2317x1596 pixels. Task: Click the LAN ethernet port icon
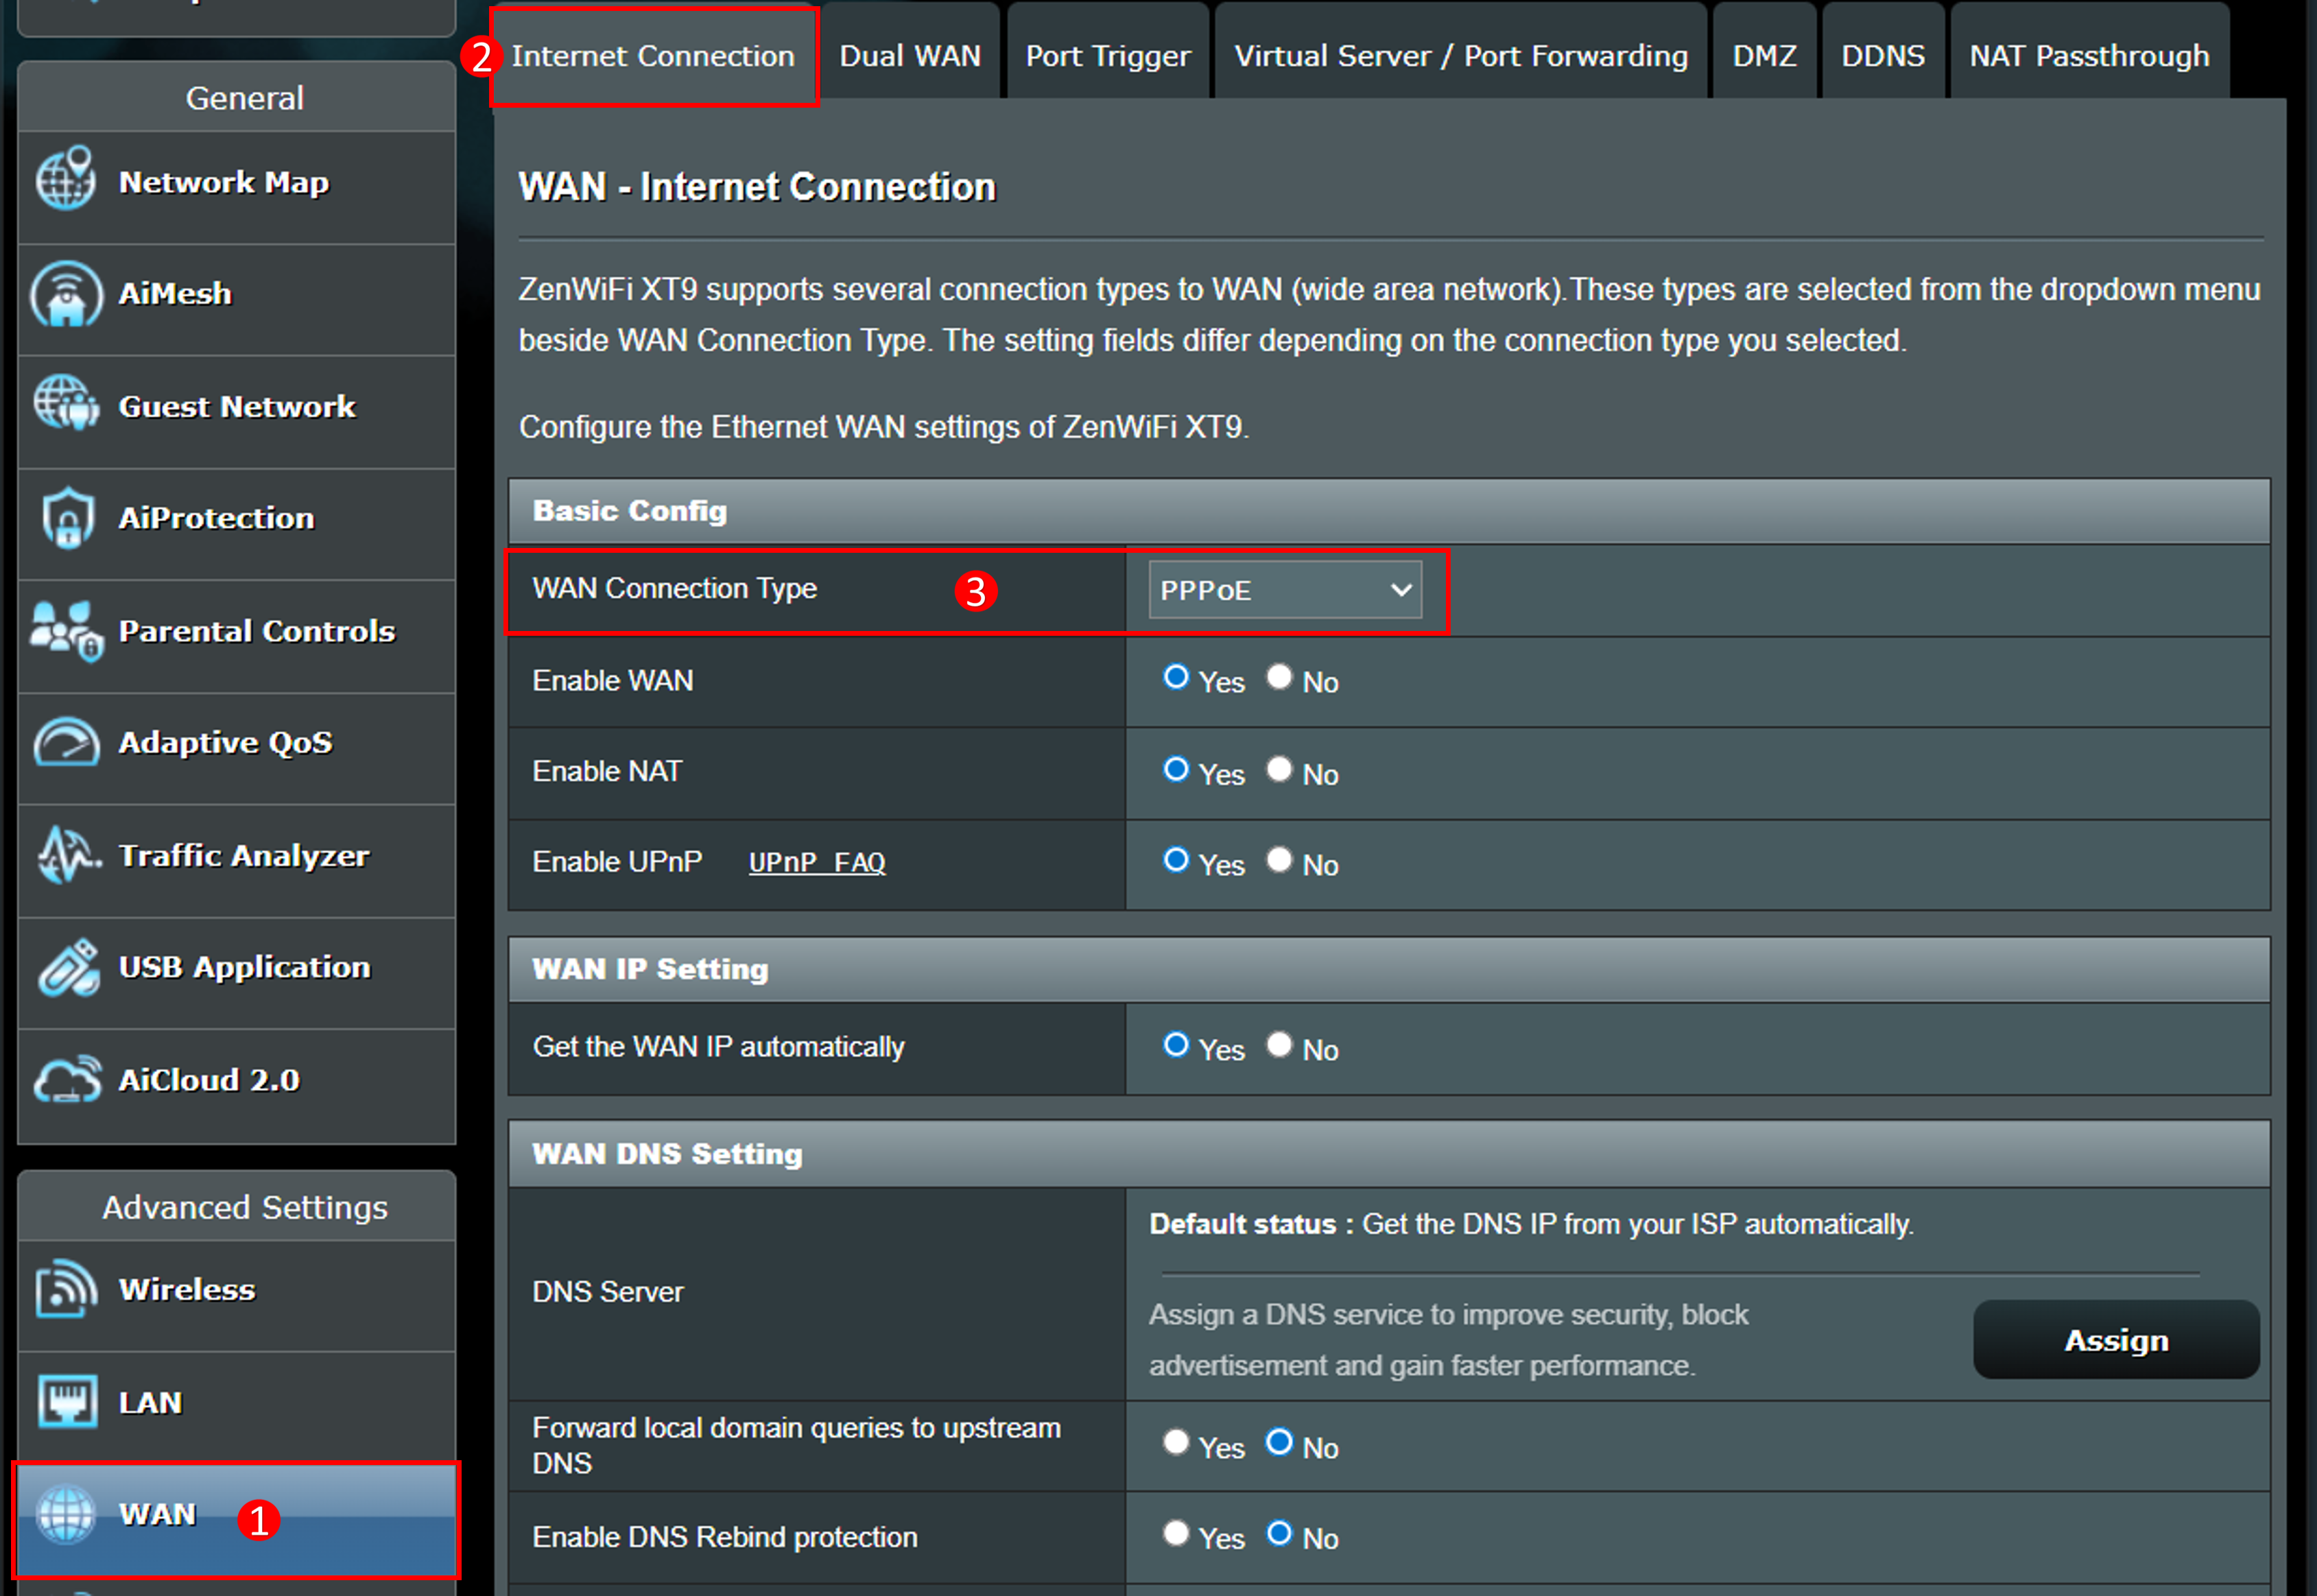(x=67, y=1402)
